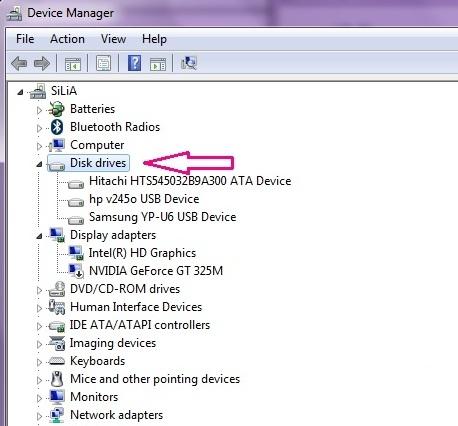458x426 pixels.
Task: Click the Back arrow toolbar icon
Action: click(19, 63)
